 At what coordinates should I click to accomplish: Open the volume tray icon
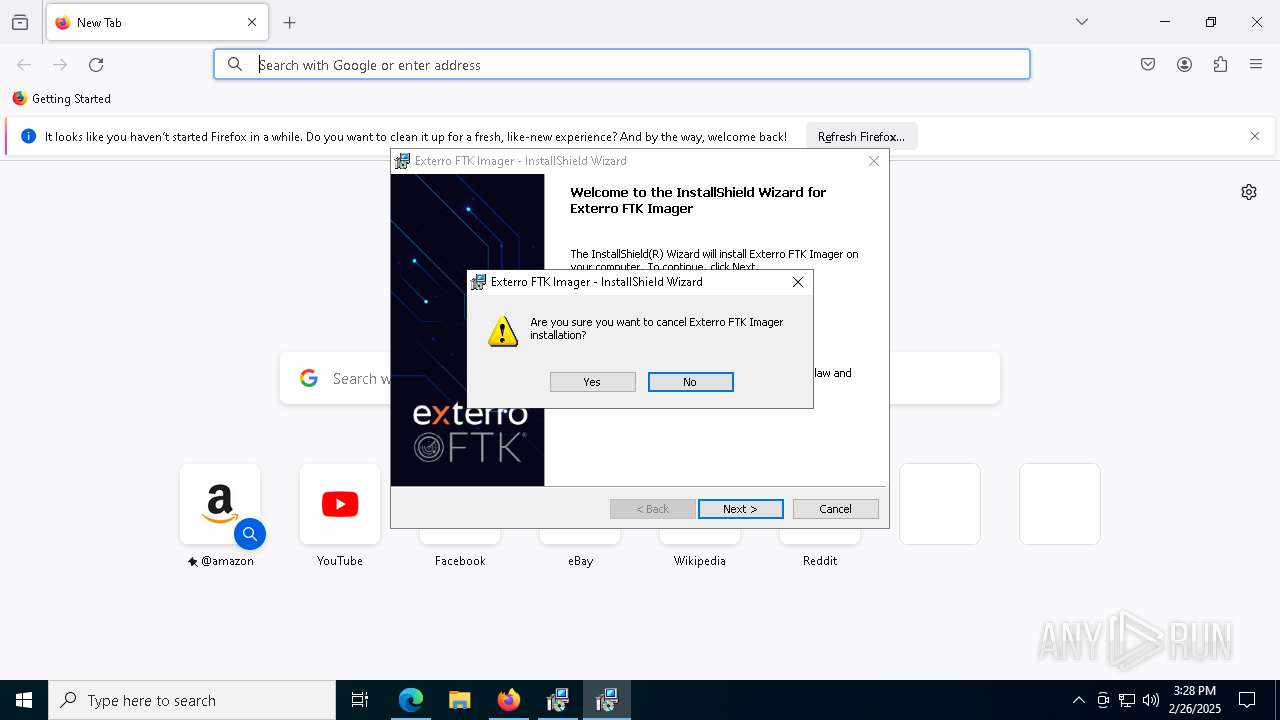tap(1151, 700)
